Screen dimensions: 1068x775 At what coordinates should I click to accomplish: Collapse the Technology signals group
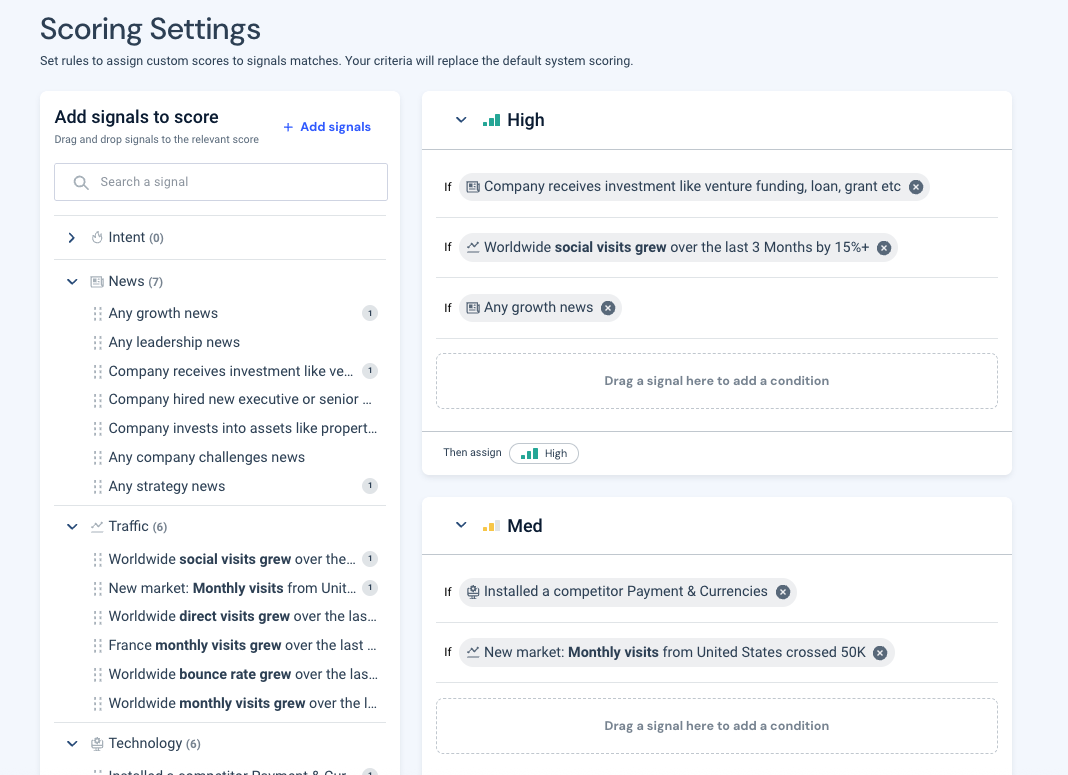click(x=72, y=744)
